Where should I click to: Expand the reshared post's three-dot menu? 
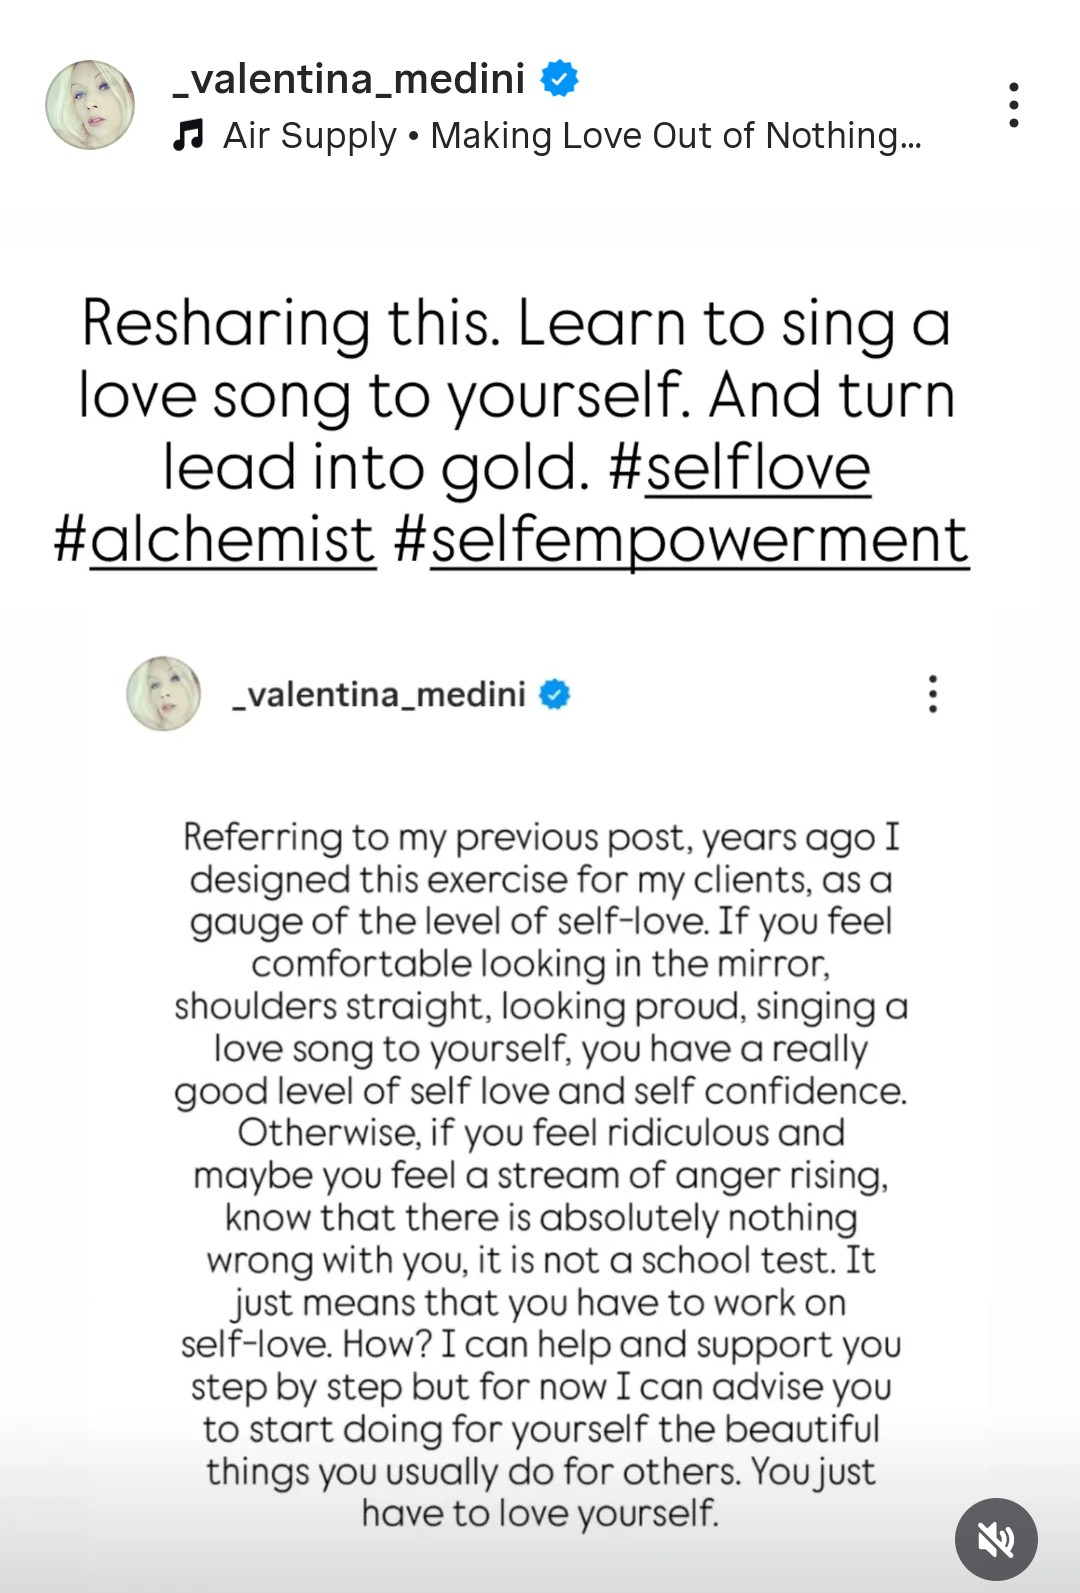tap(932, 693)
